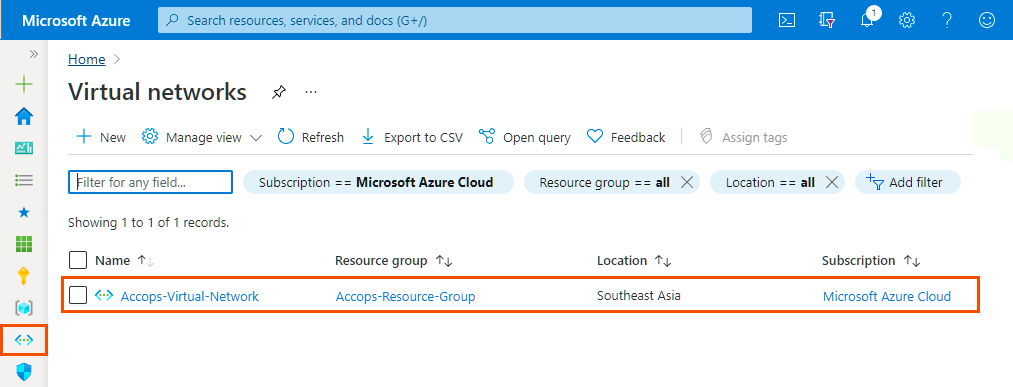This screenshot has height=387, width=1013.
Task: Open portal settings gear icon
Action: [x=907, y=21]
